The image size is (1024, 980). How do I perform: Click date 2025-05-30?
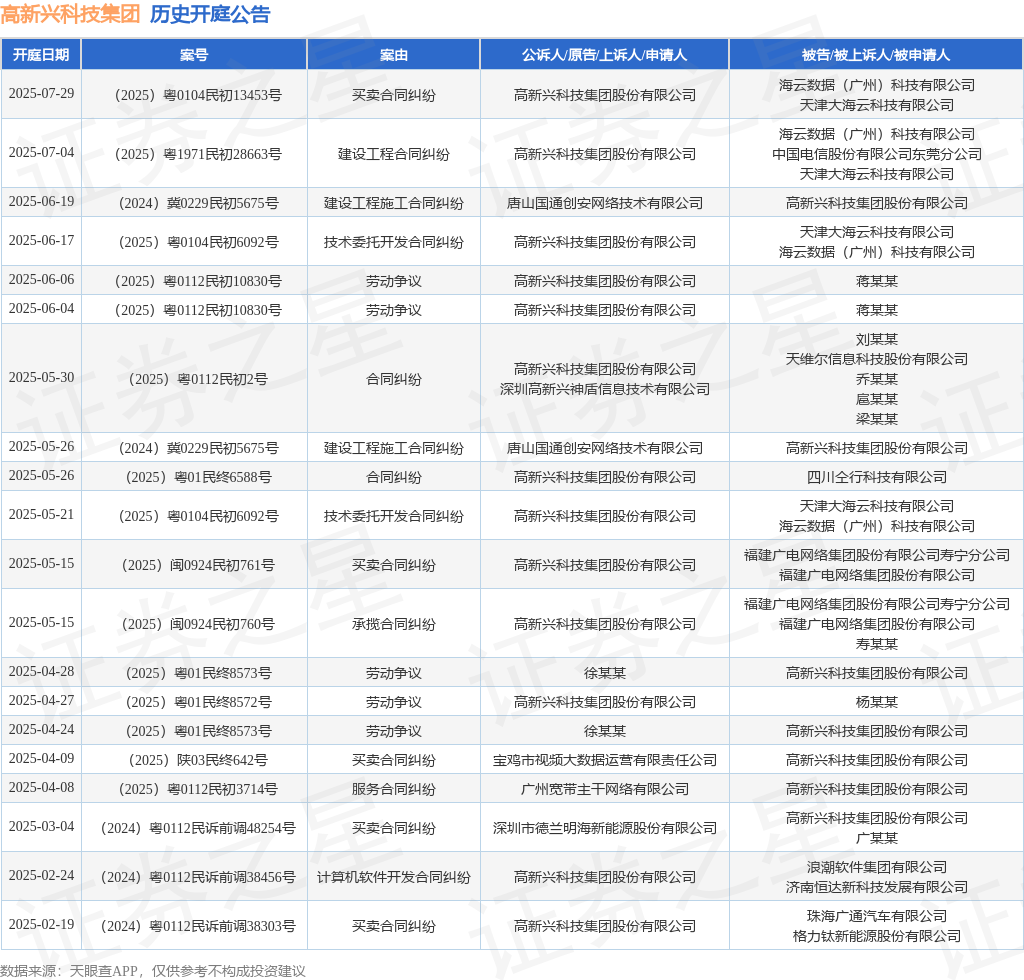41,377
